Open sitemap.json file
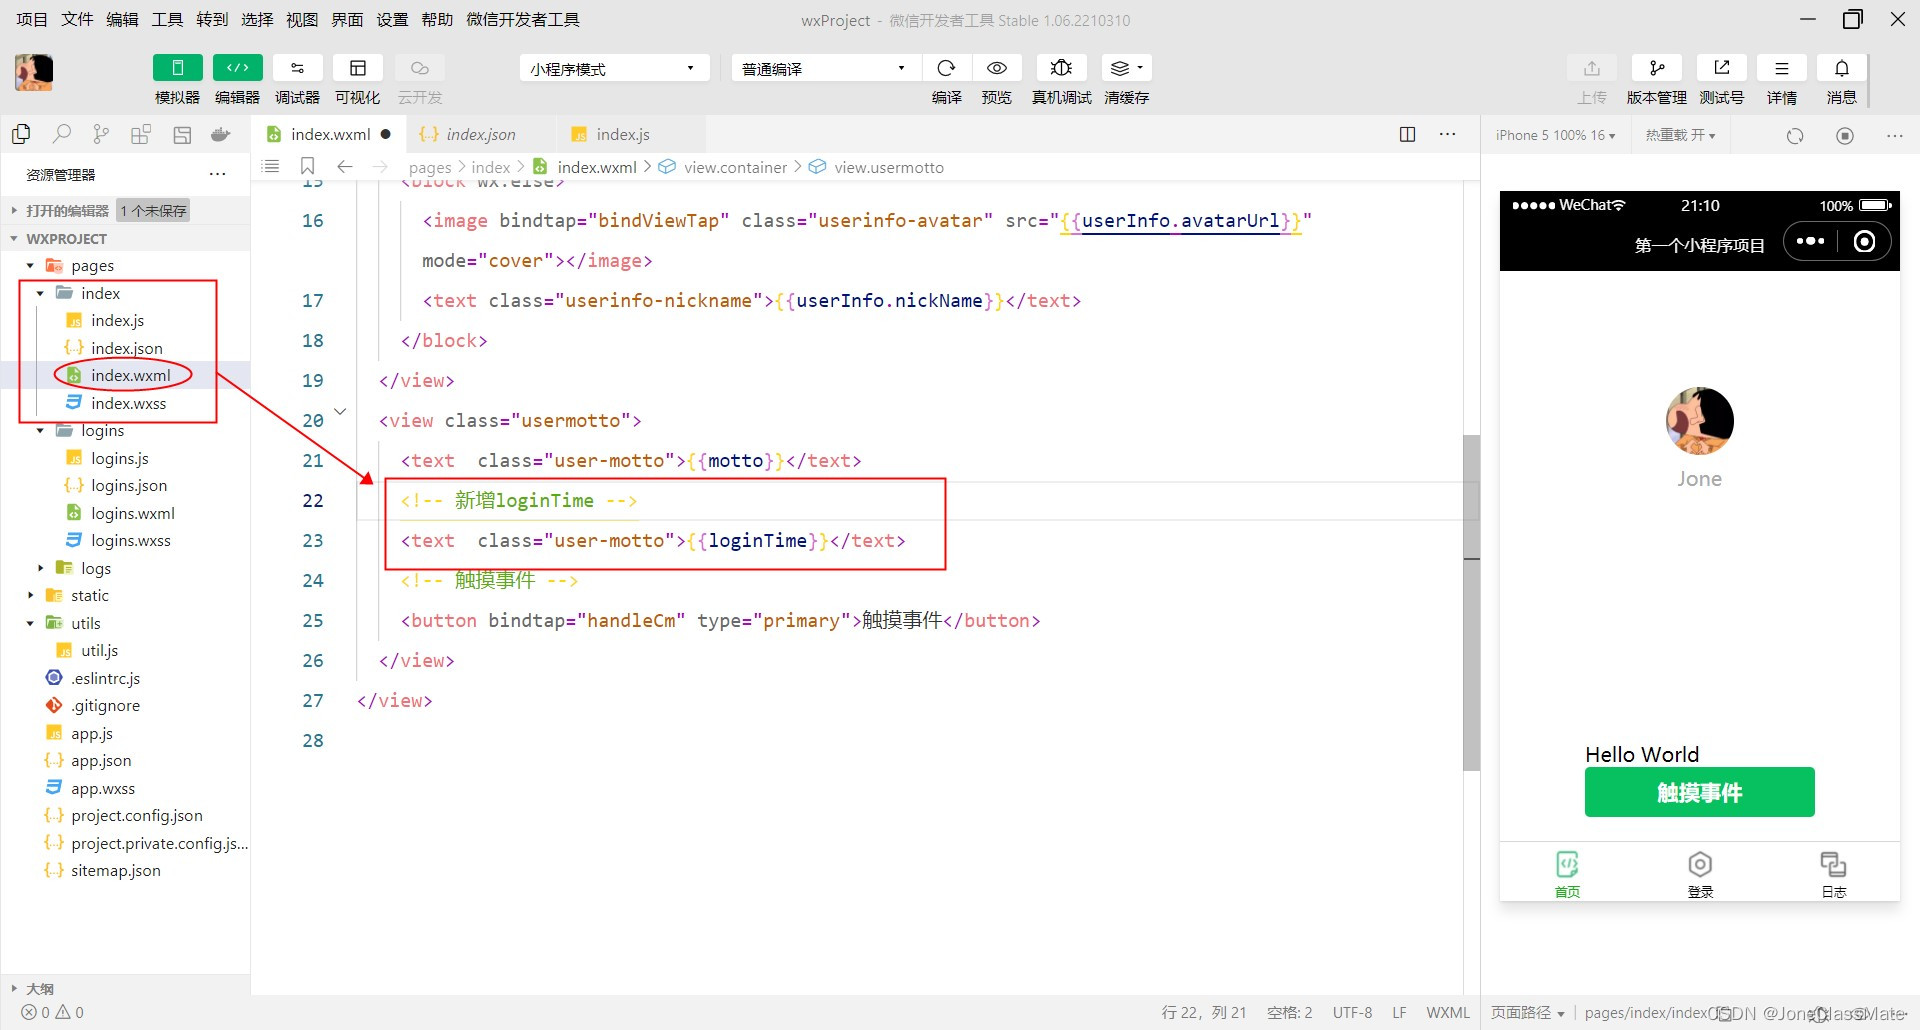This screenshot has width=1920, height=1030. click(115, 870)
